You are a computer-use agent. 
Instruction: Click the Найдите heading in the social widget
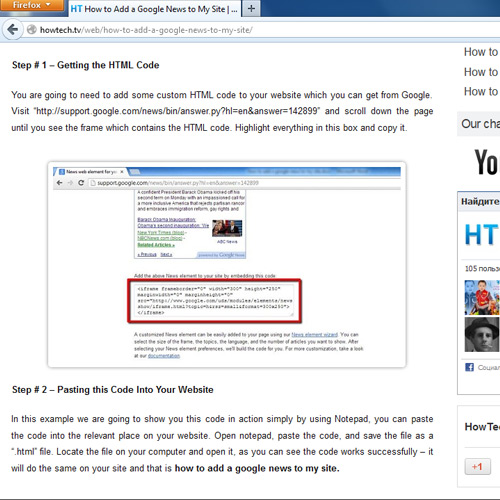[x=480, y=202]
